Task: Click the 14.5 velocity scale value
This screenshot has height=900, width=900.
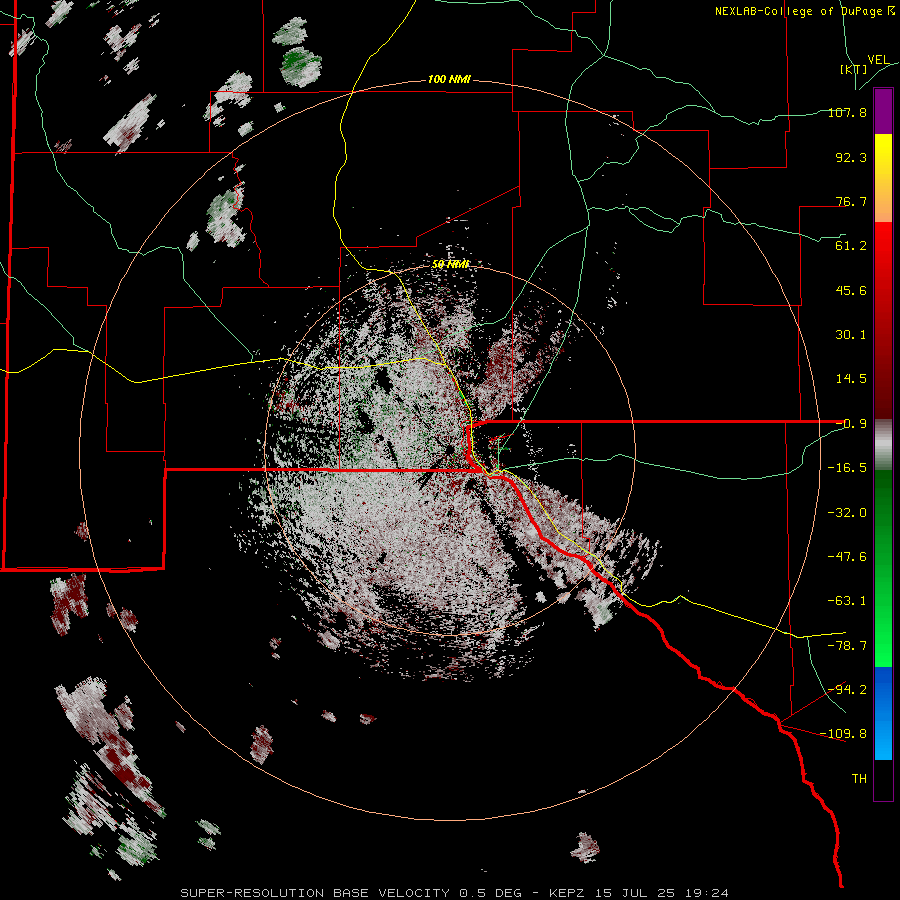Action: 851,379
